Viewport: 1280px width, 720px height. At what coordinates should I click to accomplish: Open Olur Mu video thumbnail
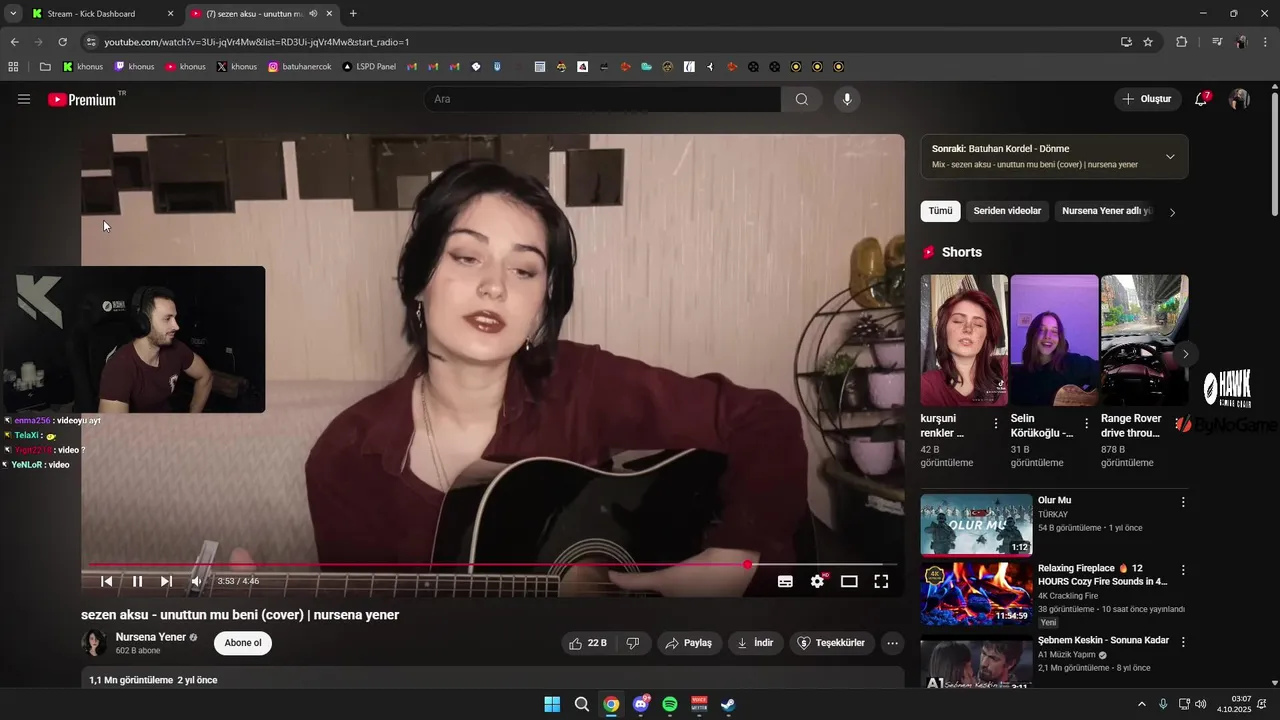pyautogui.click(x=976, y=524)
